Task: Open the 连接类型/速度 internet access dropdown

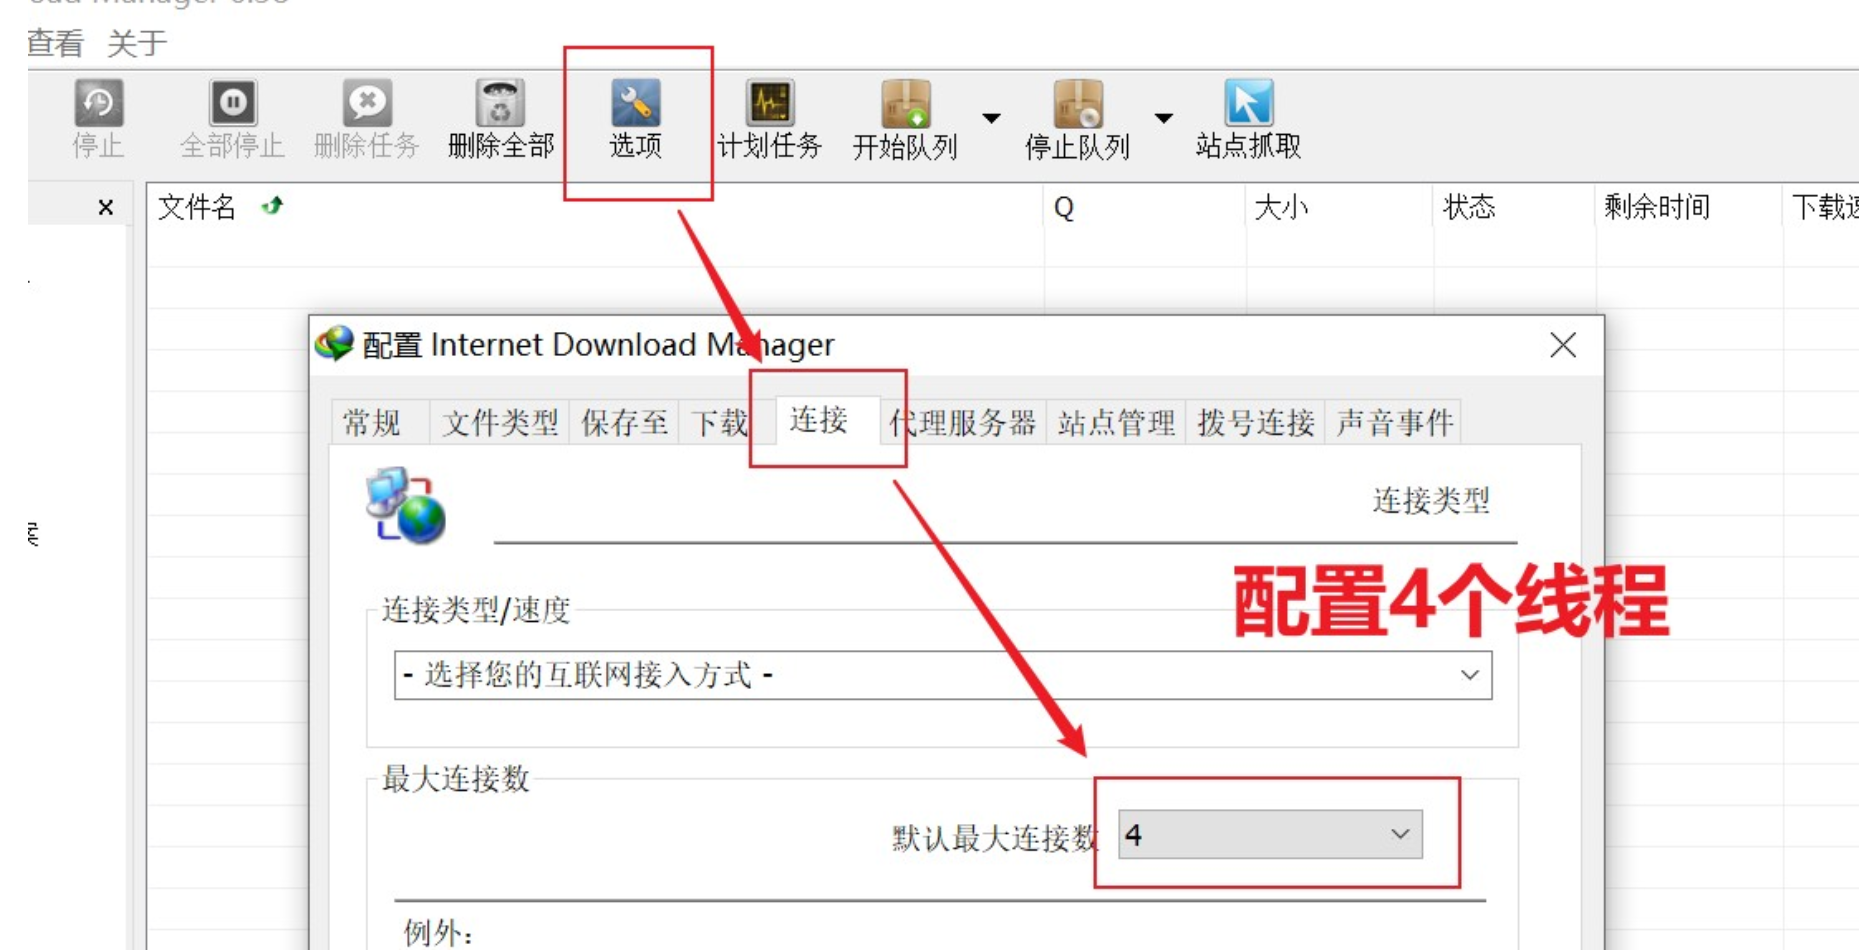Action: [943, 675]
